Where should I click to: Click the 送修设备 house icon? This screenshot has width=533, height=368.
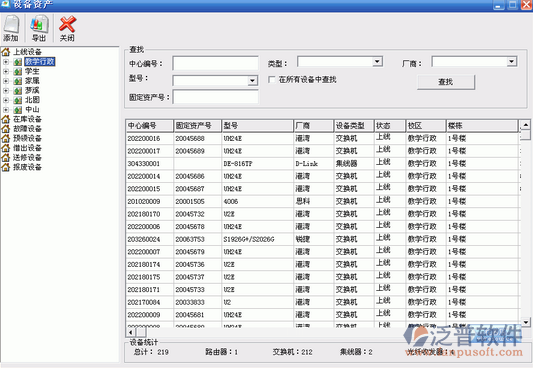5,158
